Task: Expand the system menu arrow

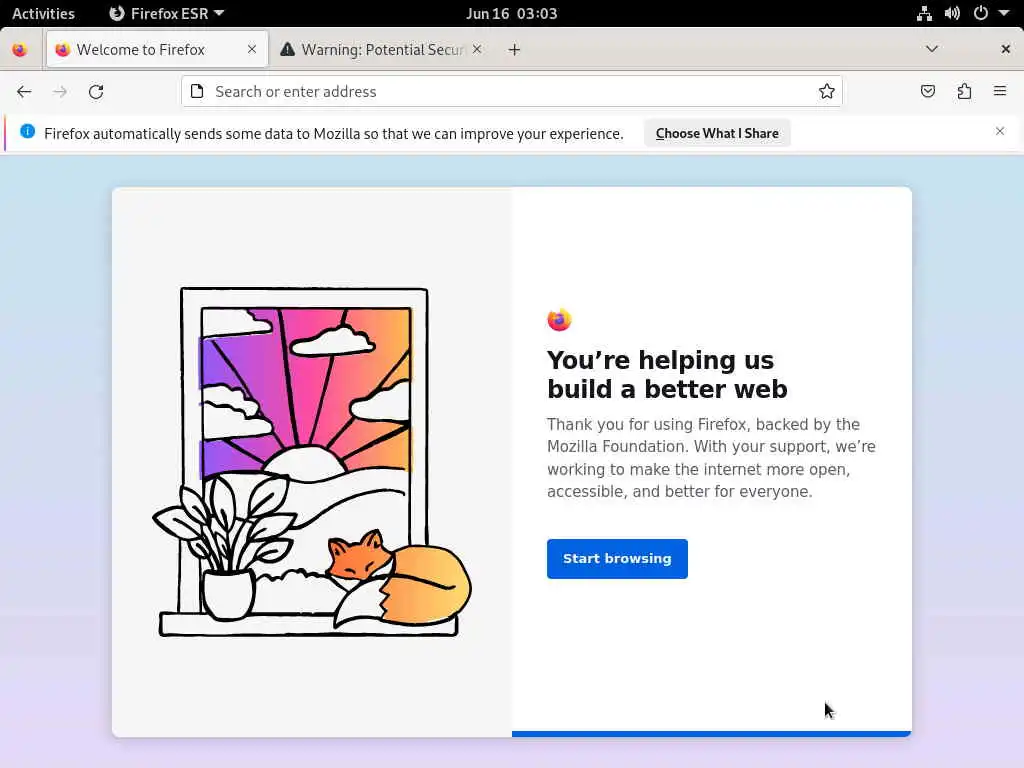Action: 1004,13
